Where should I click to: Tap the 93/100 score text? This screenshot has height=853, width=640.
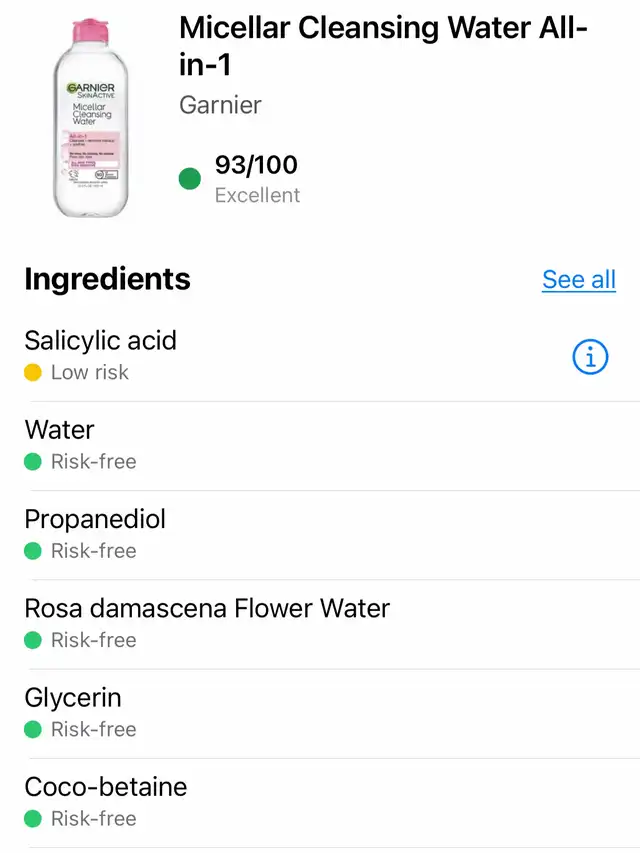pyautogui.click(x=256, y=165)
